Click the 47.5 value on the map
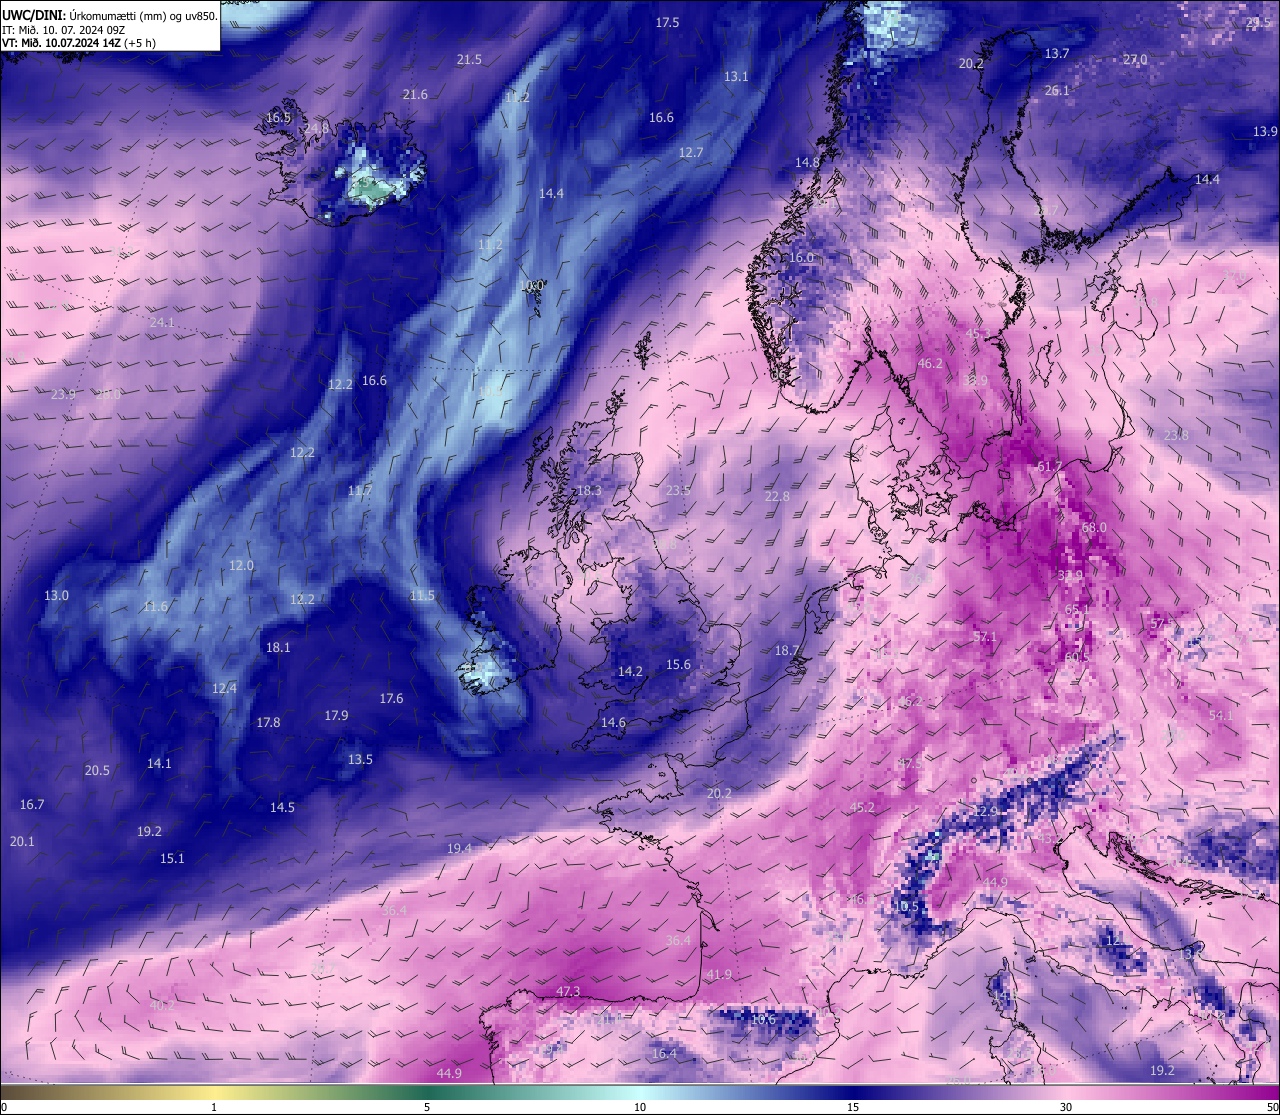Viewport: 1280px width, 1115px height. tap(910, 763)
